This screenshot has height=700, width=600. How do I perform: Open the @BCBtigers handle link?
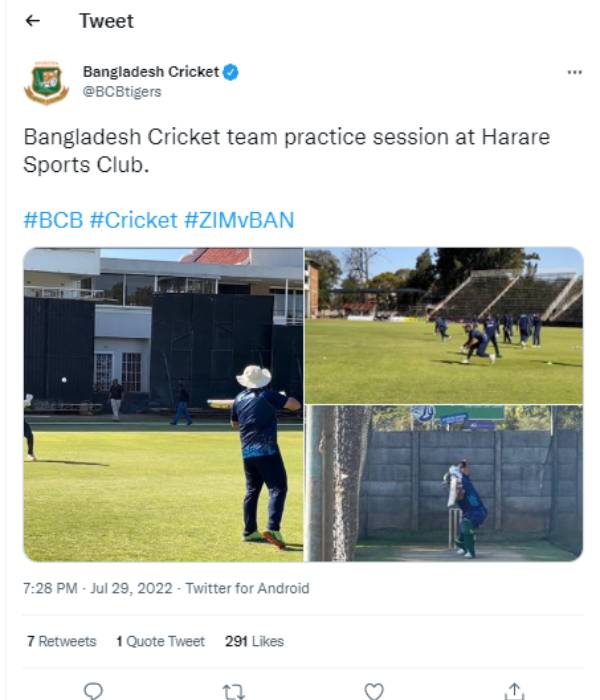click(x=122, y=91)
